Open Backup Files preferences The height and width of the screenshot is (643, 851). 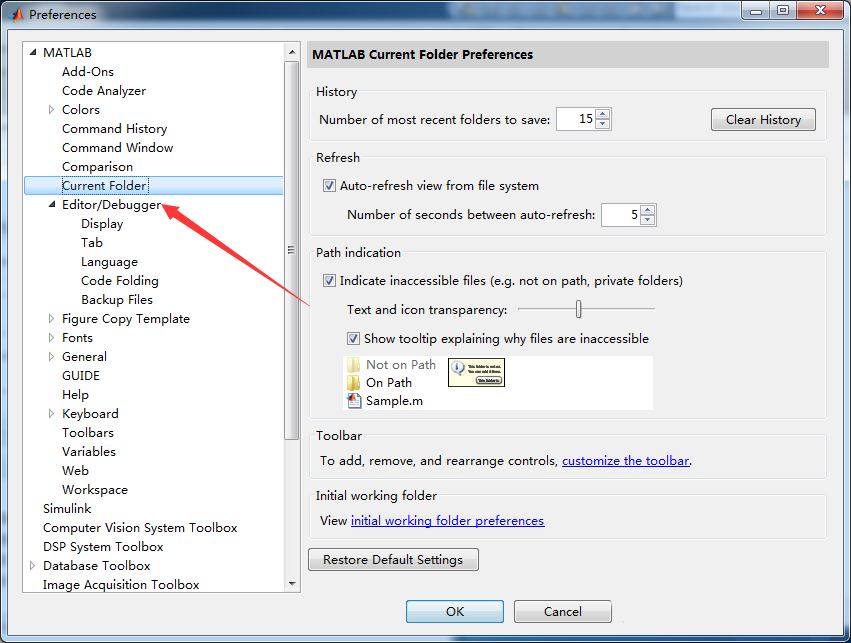pos(117,300)
